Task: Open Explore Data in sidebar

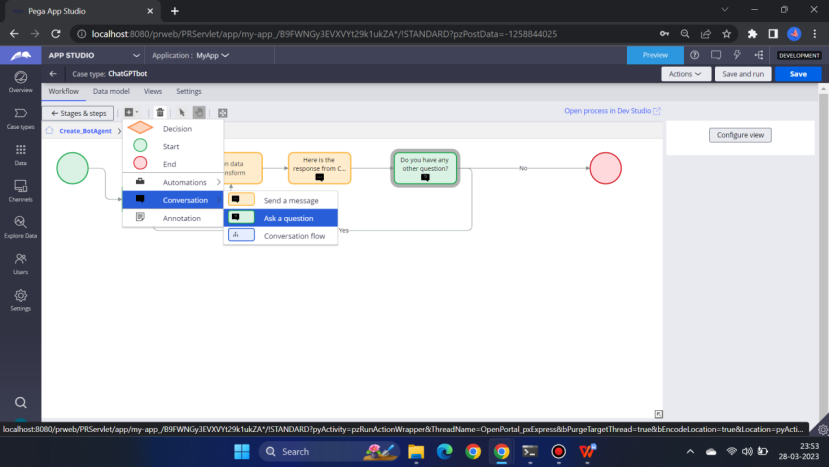Action: pyautogui.click(x=21, y=227)
